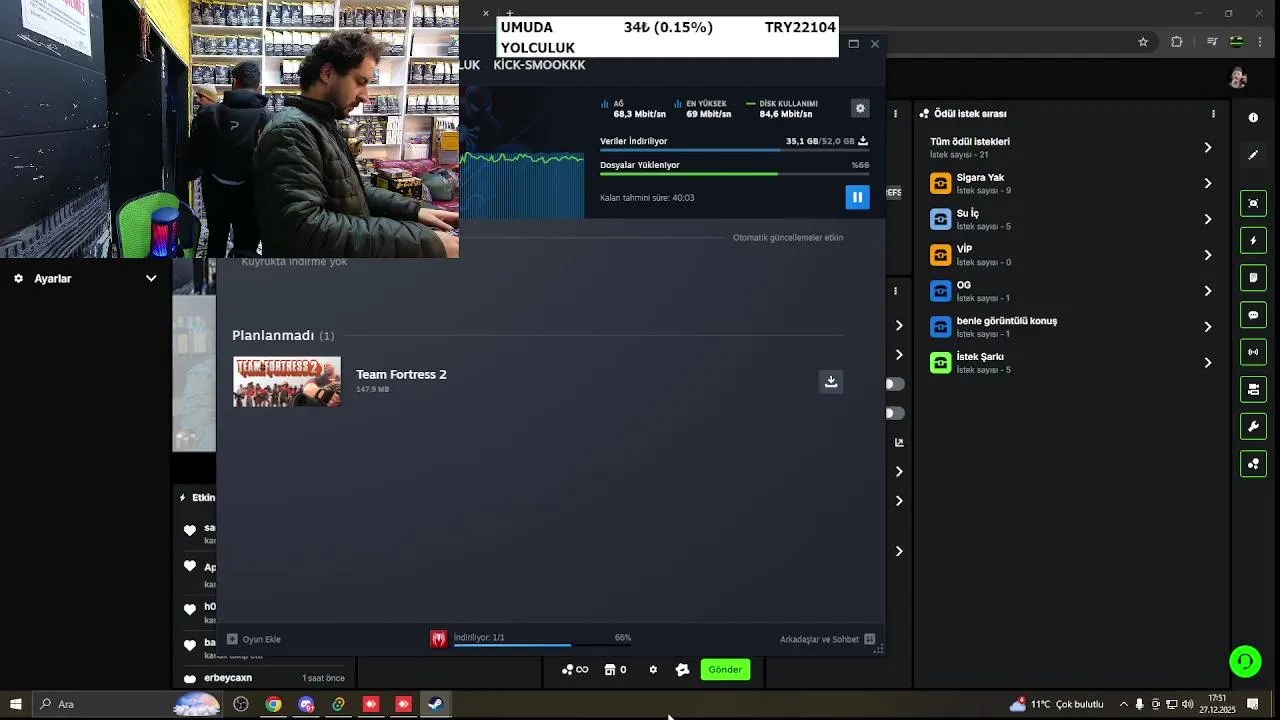Image resolution: width=1280 pixels, height=720 pixels.
Task: Click Oyun Ekle in Steam
Action: 253,639
